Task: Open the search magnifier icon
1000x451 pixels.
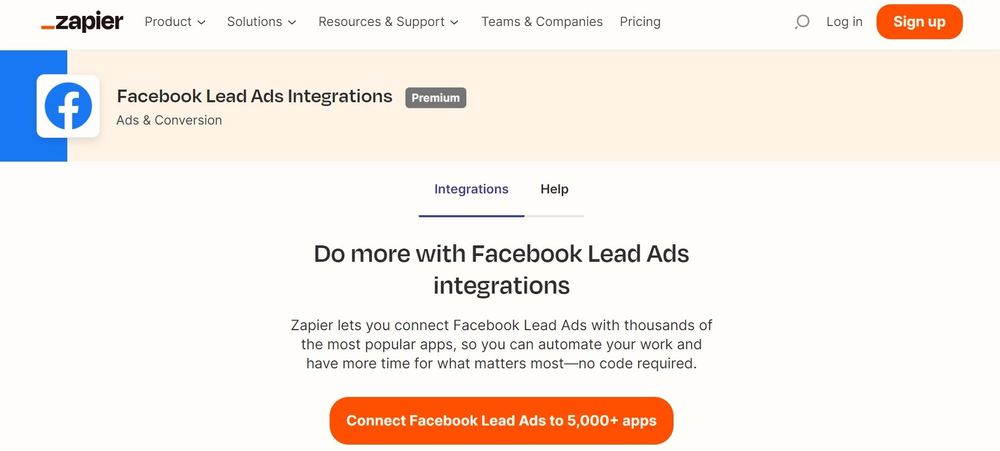Action: [x=802, y=22]
